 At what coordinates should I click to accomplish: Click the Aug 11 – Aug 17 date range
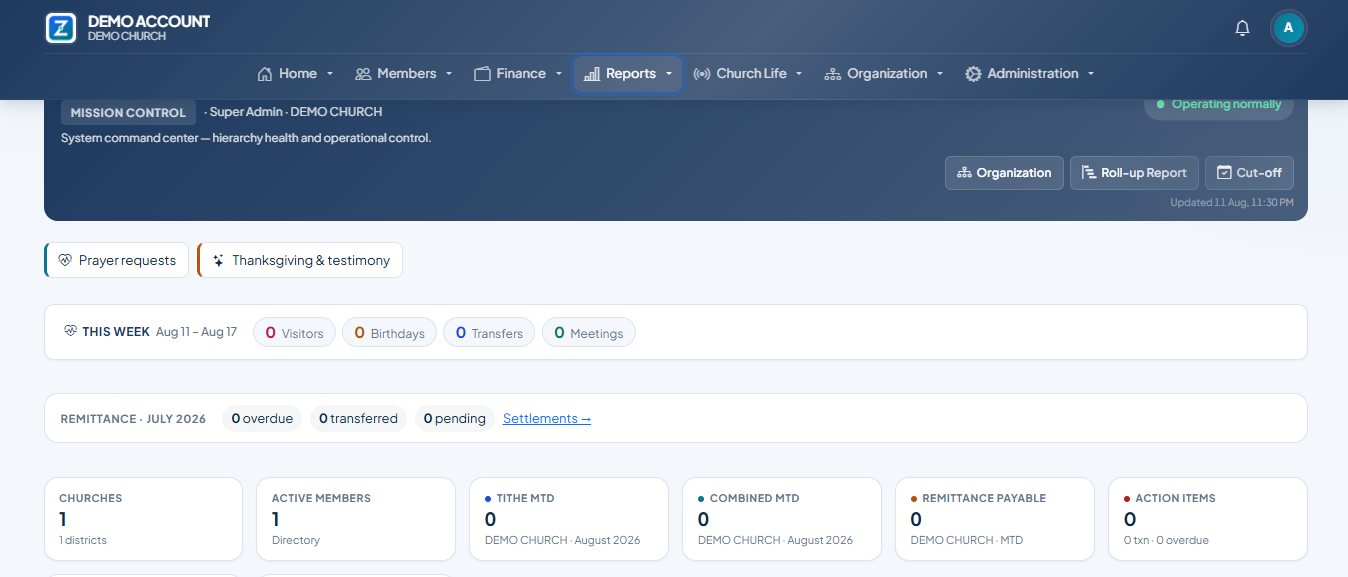tap(196, 332)
